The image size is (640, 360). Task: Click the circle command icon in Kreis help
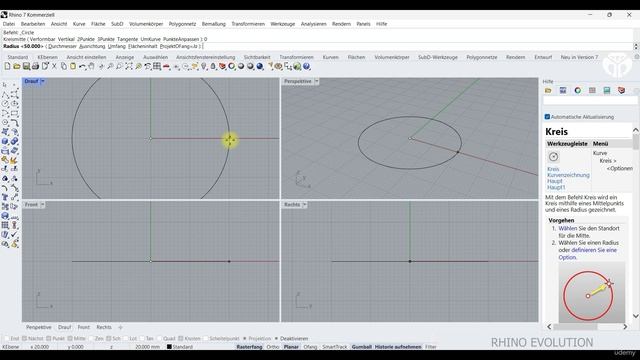click(x=553, y=157)
